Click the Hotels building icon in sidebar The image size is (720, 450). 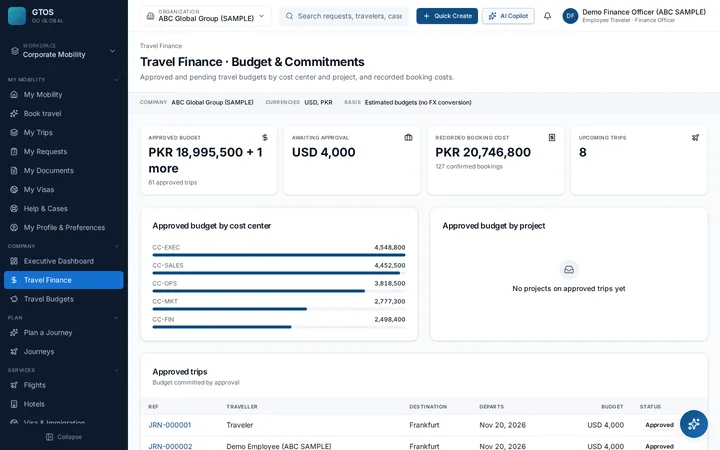tap(14, 404)
